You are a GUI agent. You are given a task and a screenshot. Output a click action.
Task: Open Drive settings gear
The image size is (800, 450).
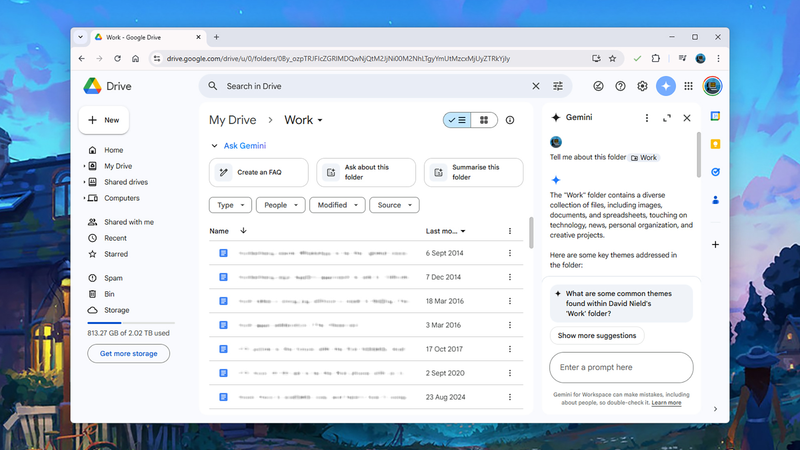642,86
